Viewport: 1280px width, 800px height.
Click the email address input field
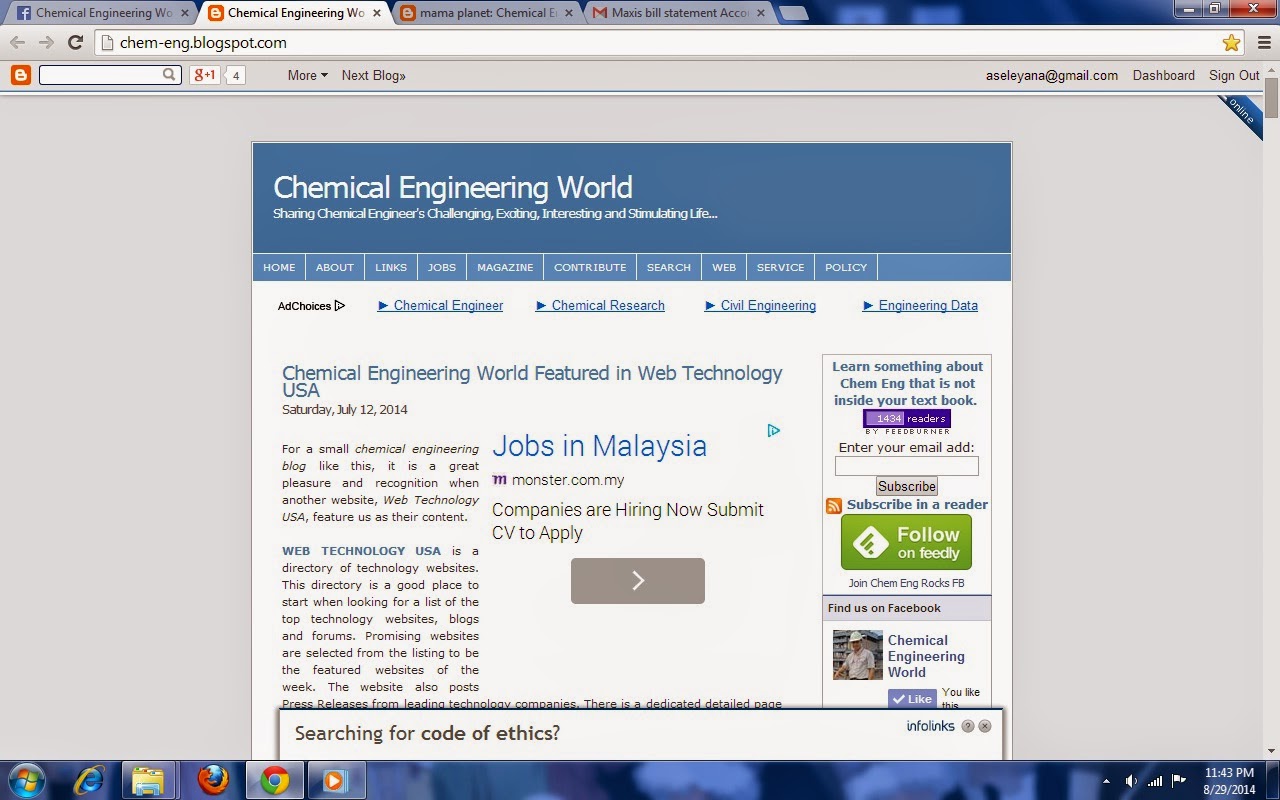906,466
